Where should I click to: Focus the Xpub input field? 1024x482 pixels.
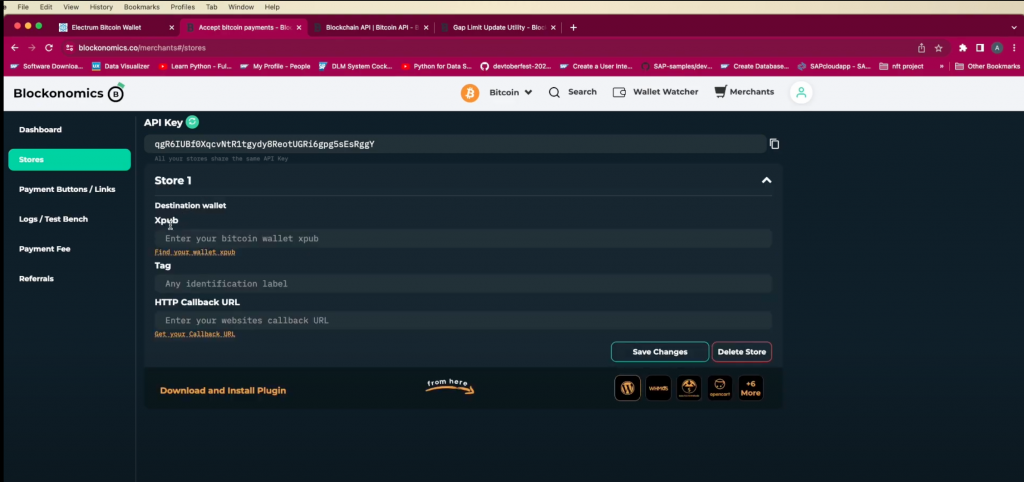[463, 238]
